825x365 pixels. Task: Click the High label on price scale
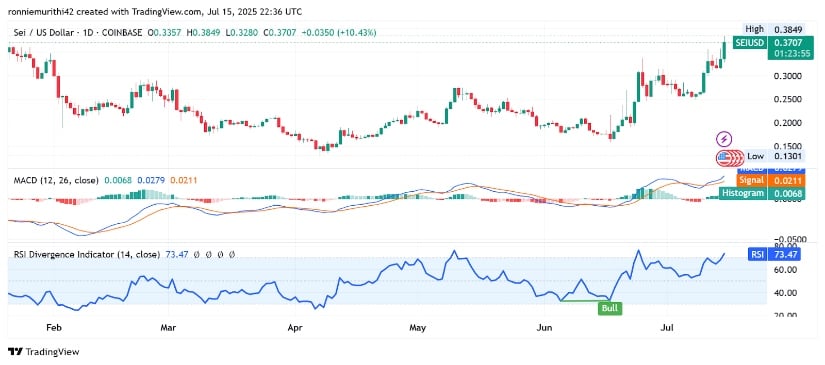(754, 29)
